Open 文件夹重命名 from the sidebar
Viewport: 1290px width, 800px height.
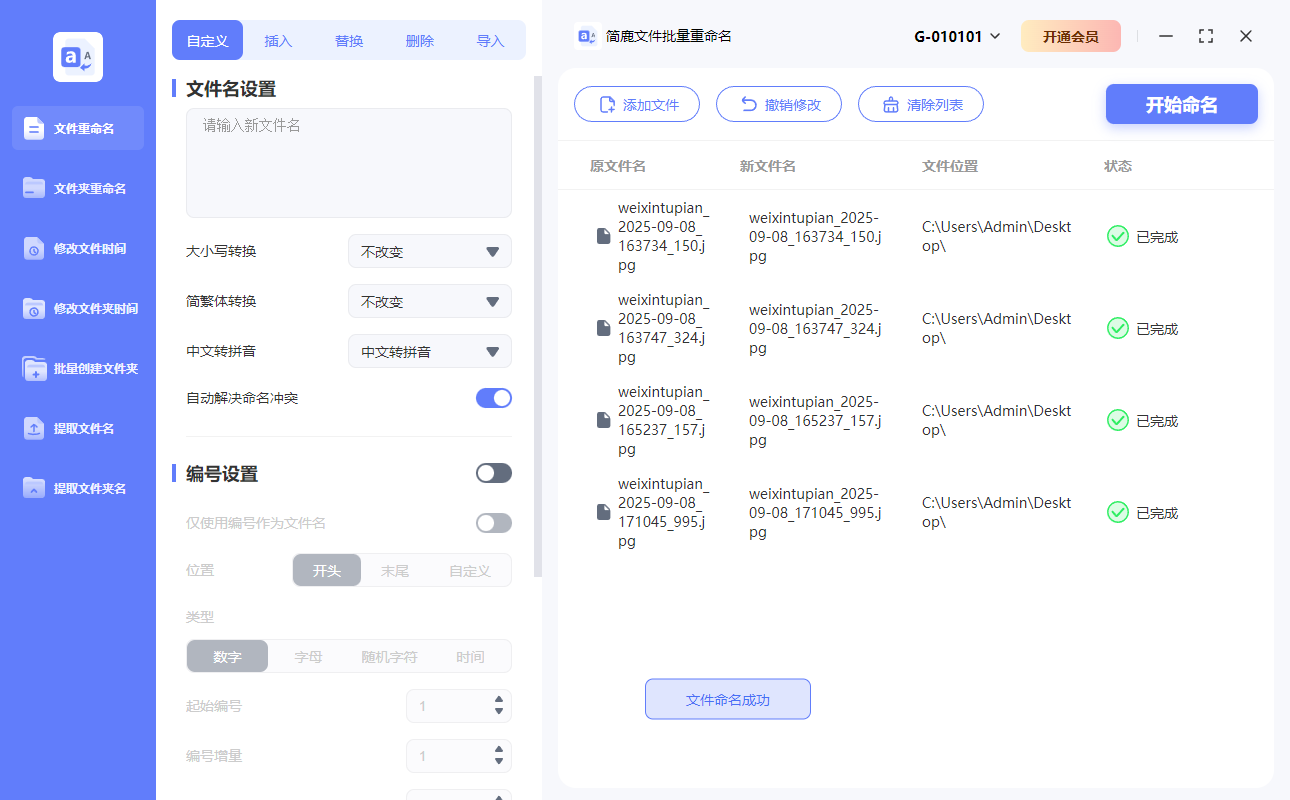click(x=77, y=188)
